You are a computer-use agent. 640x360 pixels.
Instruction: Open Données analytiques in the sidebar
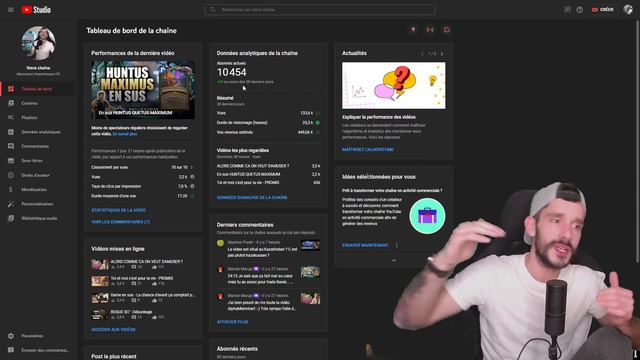[x=38, y=132]
